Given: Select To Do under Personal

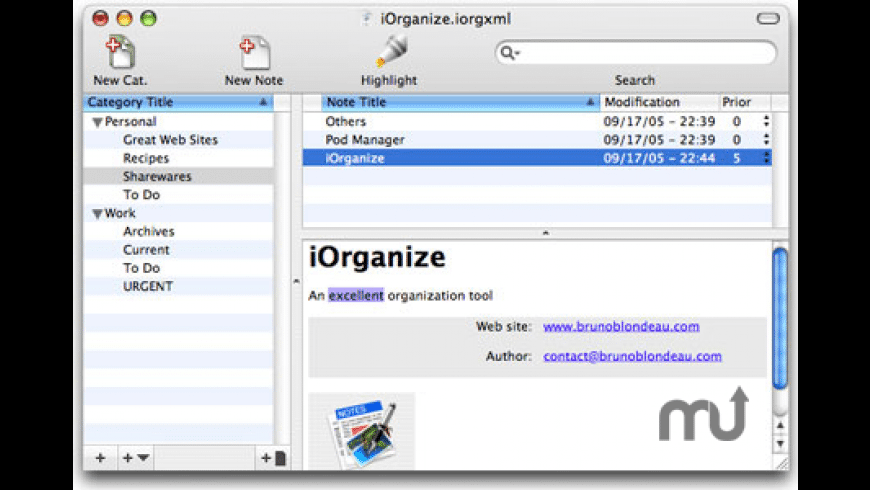Looking at the screenshot, I should pyautogui.click(x=141, y=195).
